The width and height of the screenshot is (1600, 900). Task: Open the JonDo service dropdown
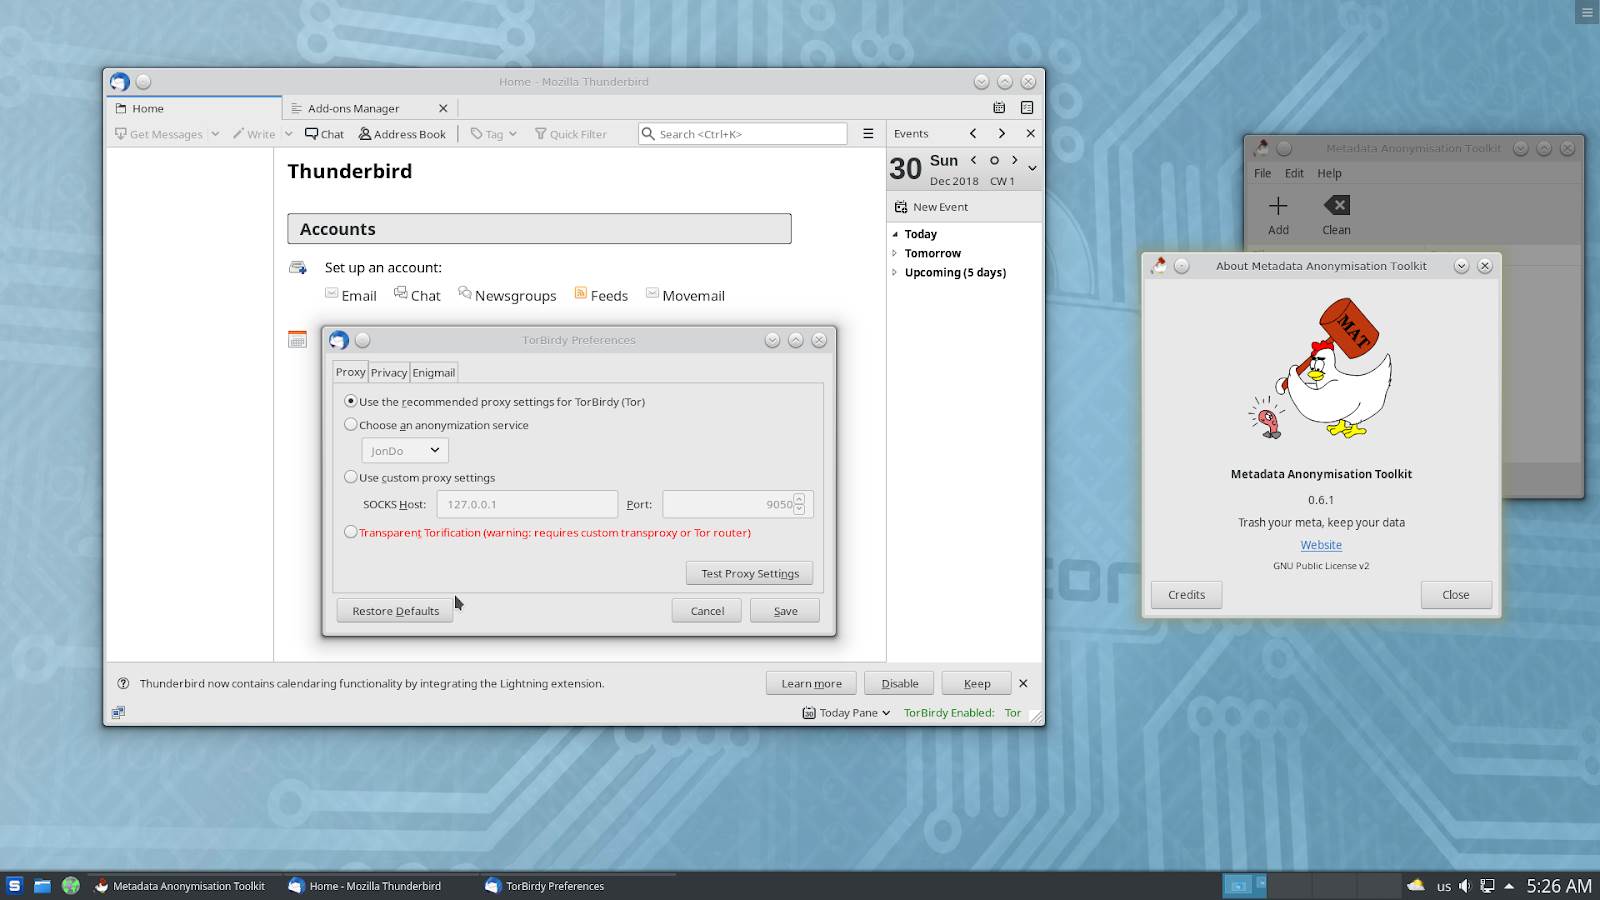click(403, 450)
